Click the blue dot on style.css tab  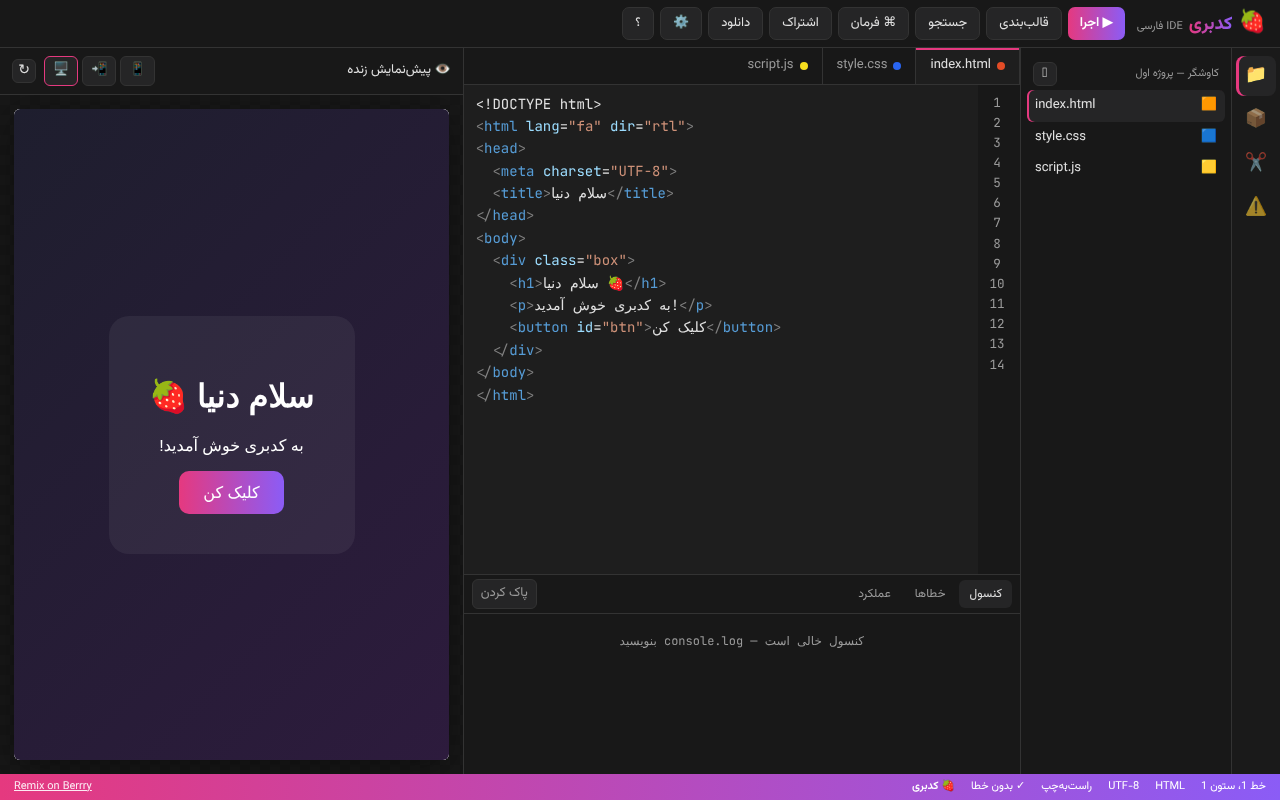click(897, 66)
